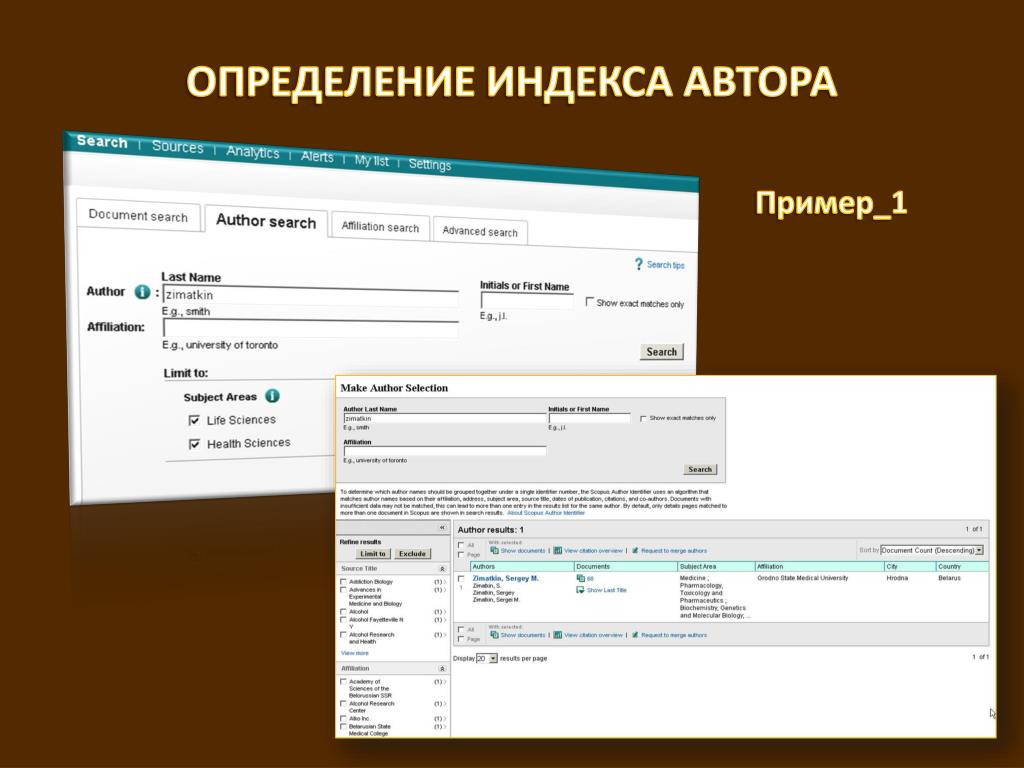Open the Settings menu item
The width and height of the screenshot is (1024, 768).
pos(430,165)
